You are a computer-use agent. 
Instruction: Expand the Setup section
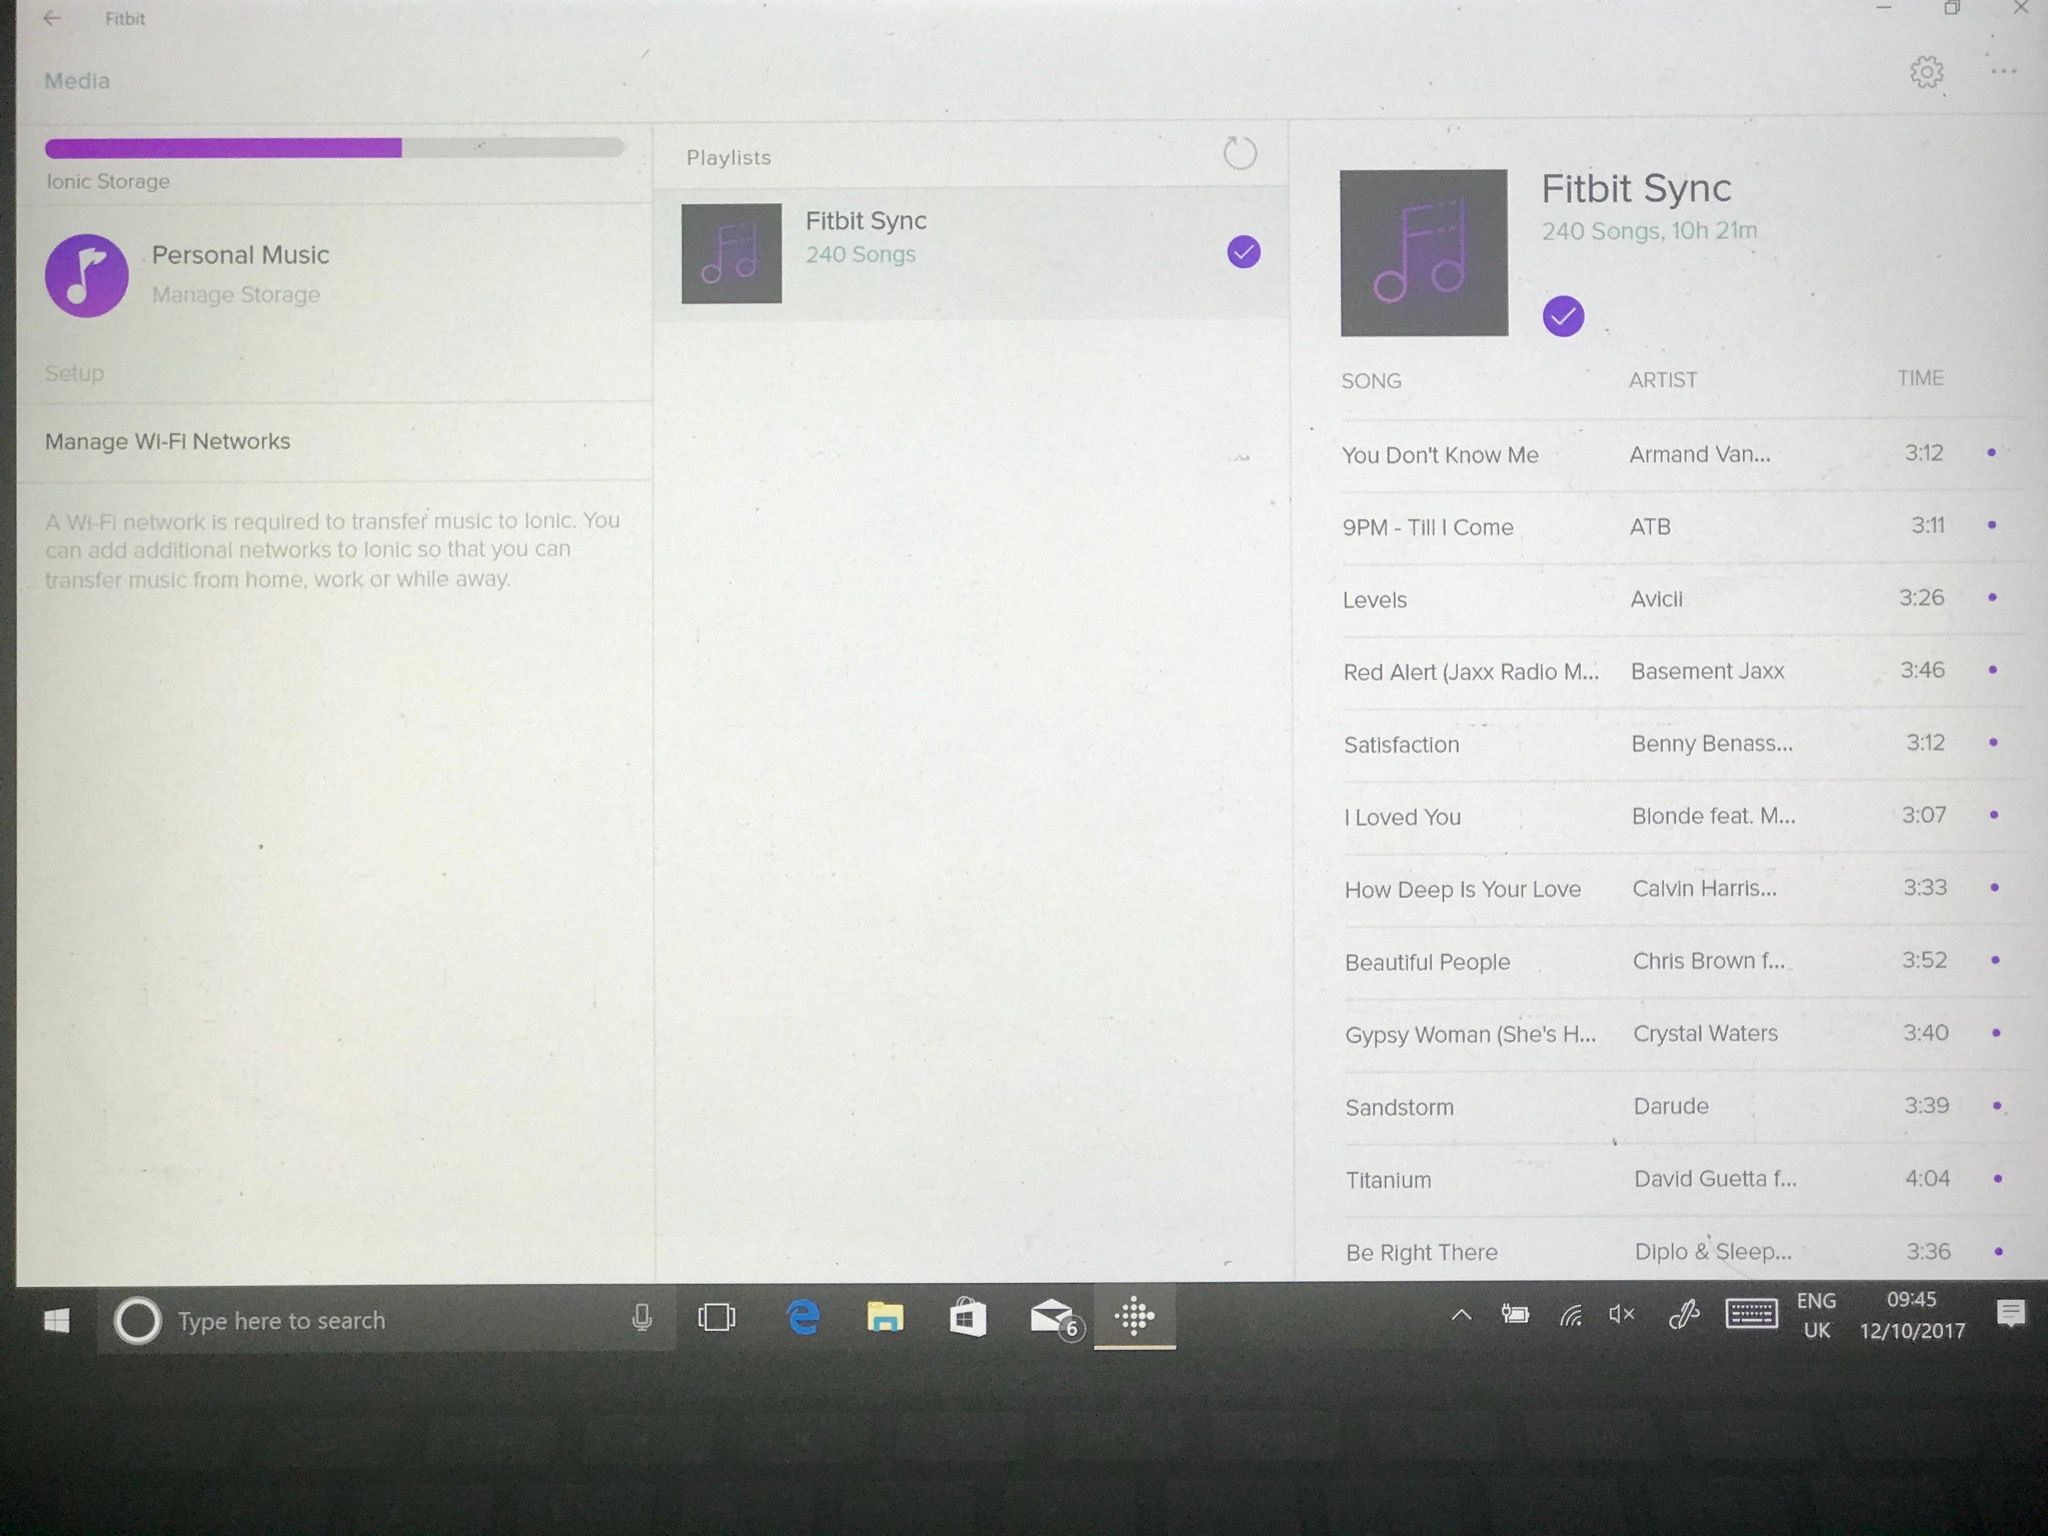tap(76, 371)
